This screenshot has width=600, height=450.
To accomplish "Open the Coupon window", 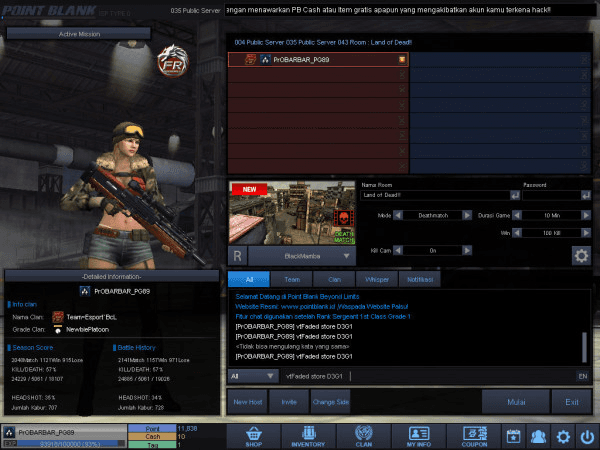I will [474, 436].
